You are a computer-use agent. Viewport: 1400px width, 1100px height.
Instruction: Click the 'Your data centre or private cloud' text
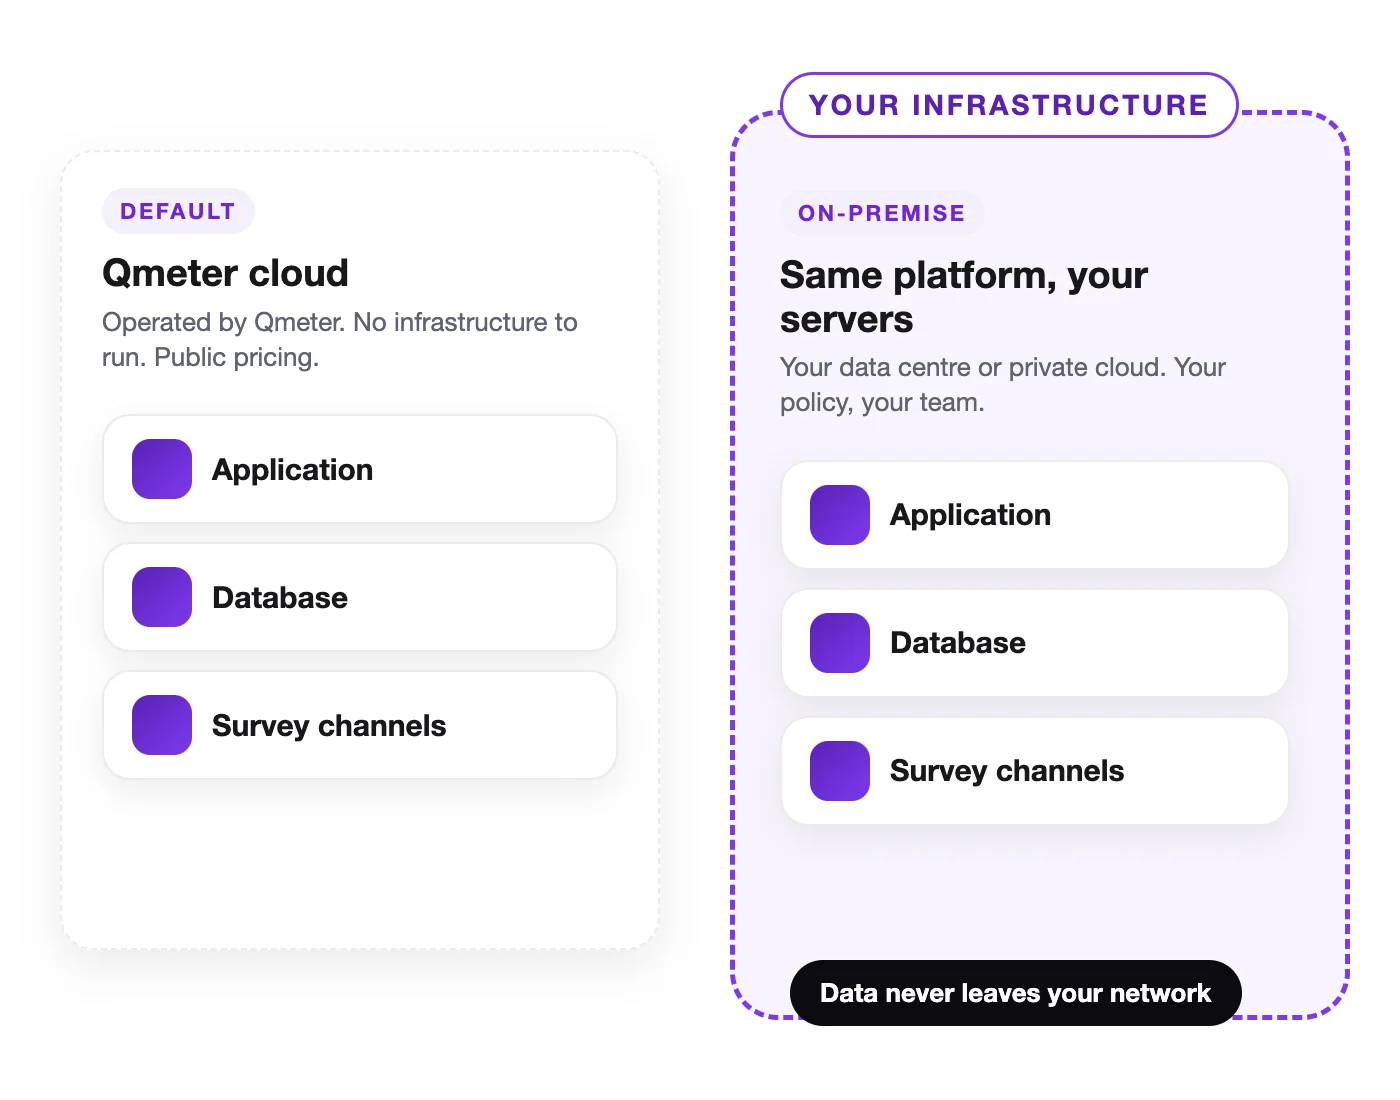point(1003,384)
